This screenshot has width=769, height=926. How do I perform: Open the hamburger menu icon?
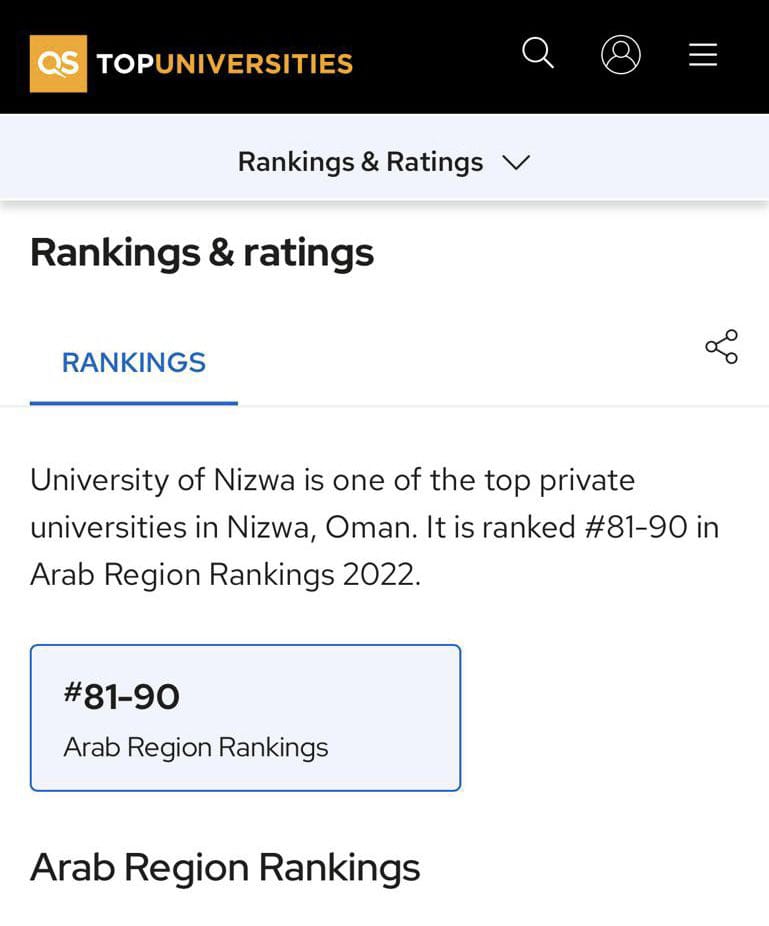(x=703, y=54)
